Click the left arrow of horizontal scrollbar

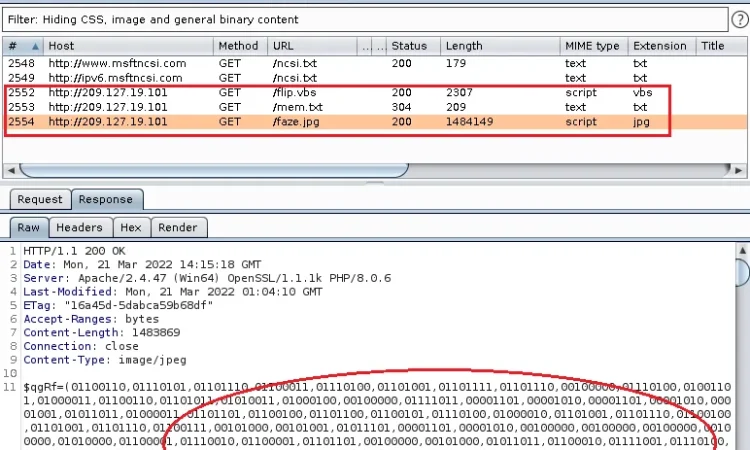[11, 170]
